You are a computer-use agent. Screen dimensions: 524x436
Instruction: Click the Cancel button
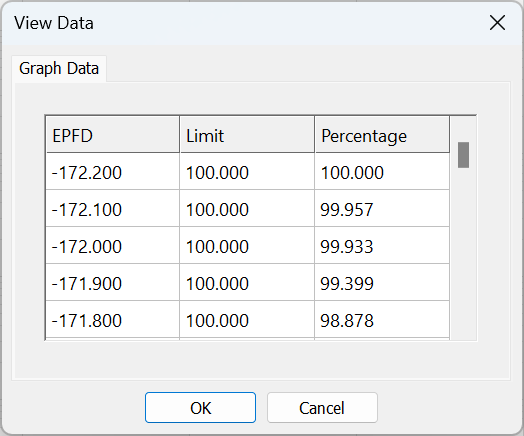point(322,408)
